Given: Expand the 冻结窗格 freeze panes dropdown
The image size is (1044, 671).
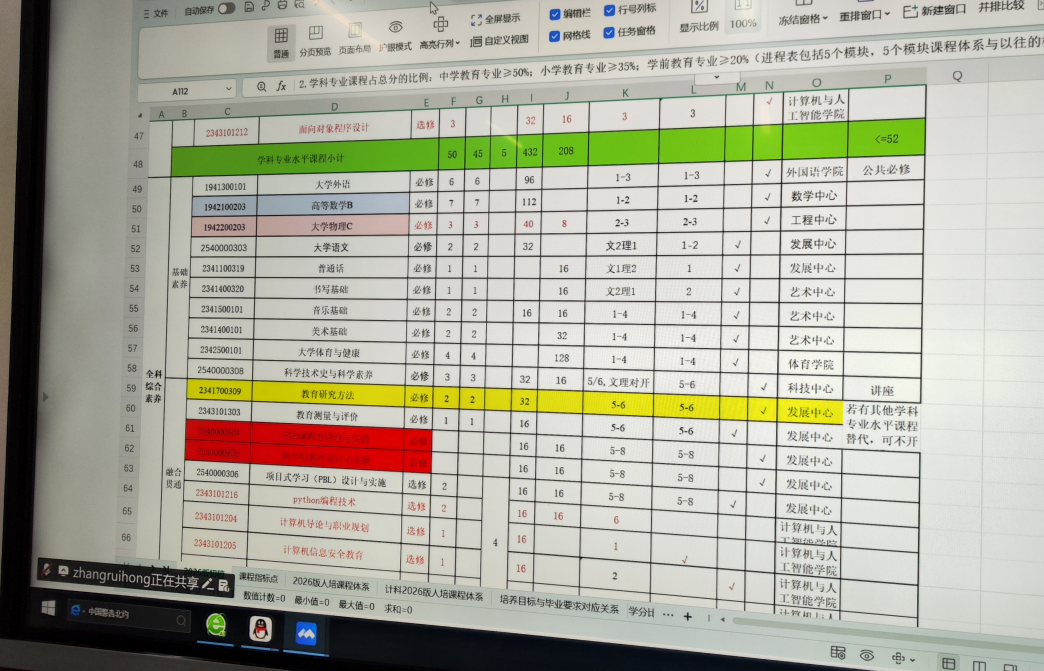Looking at the screenshot, I should (x=804, y=18).
